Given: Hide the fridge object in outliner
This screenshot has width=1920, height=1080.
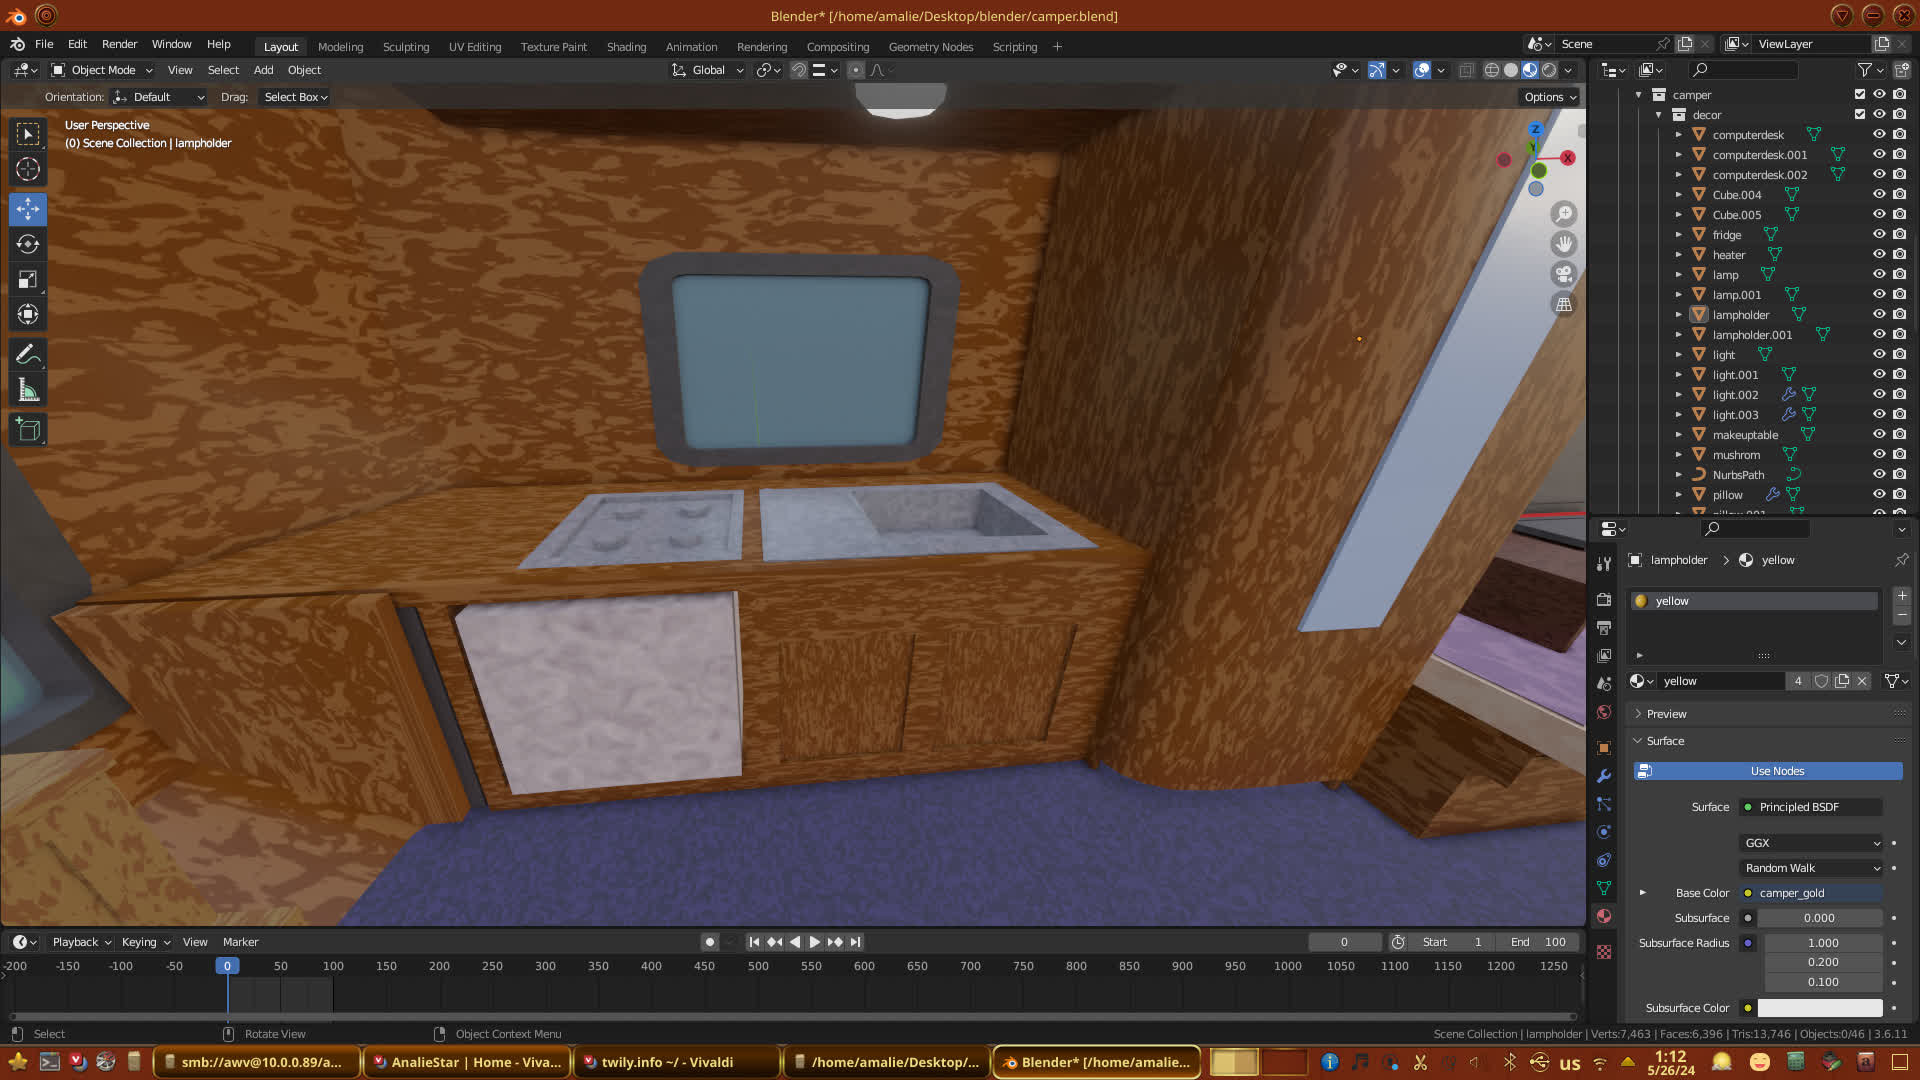Looking at the screenshot, I should 1879,235.
